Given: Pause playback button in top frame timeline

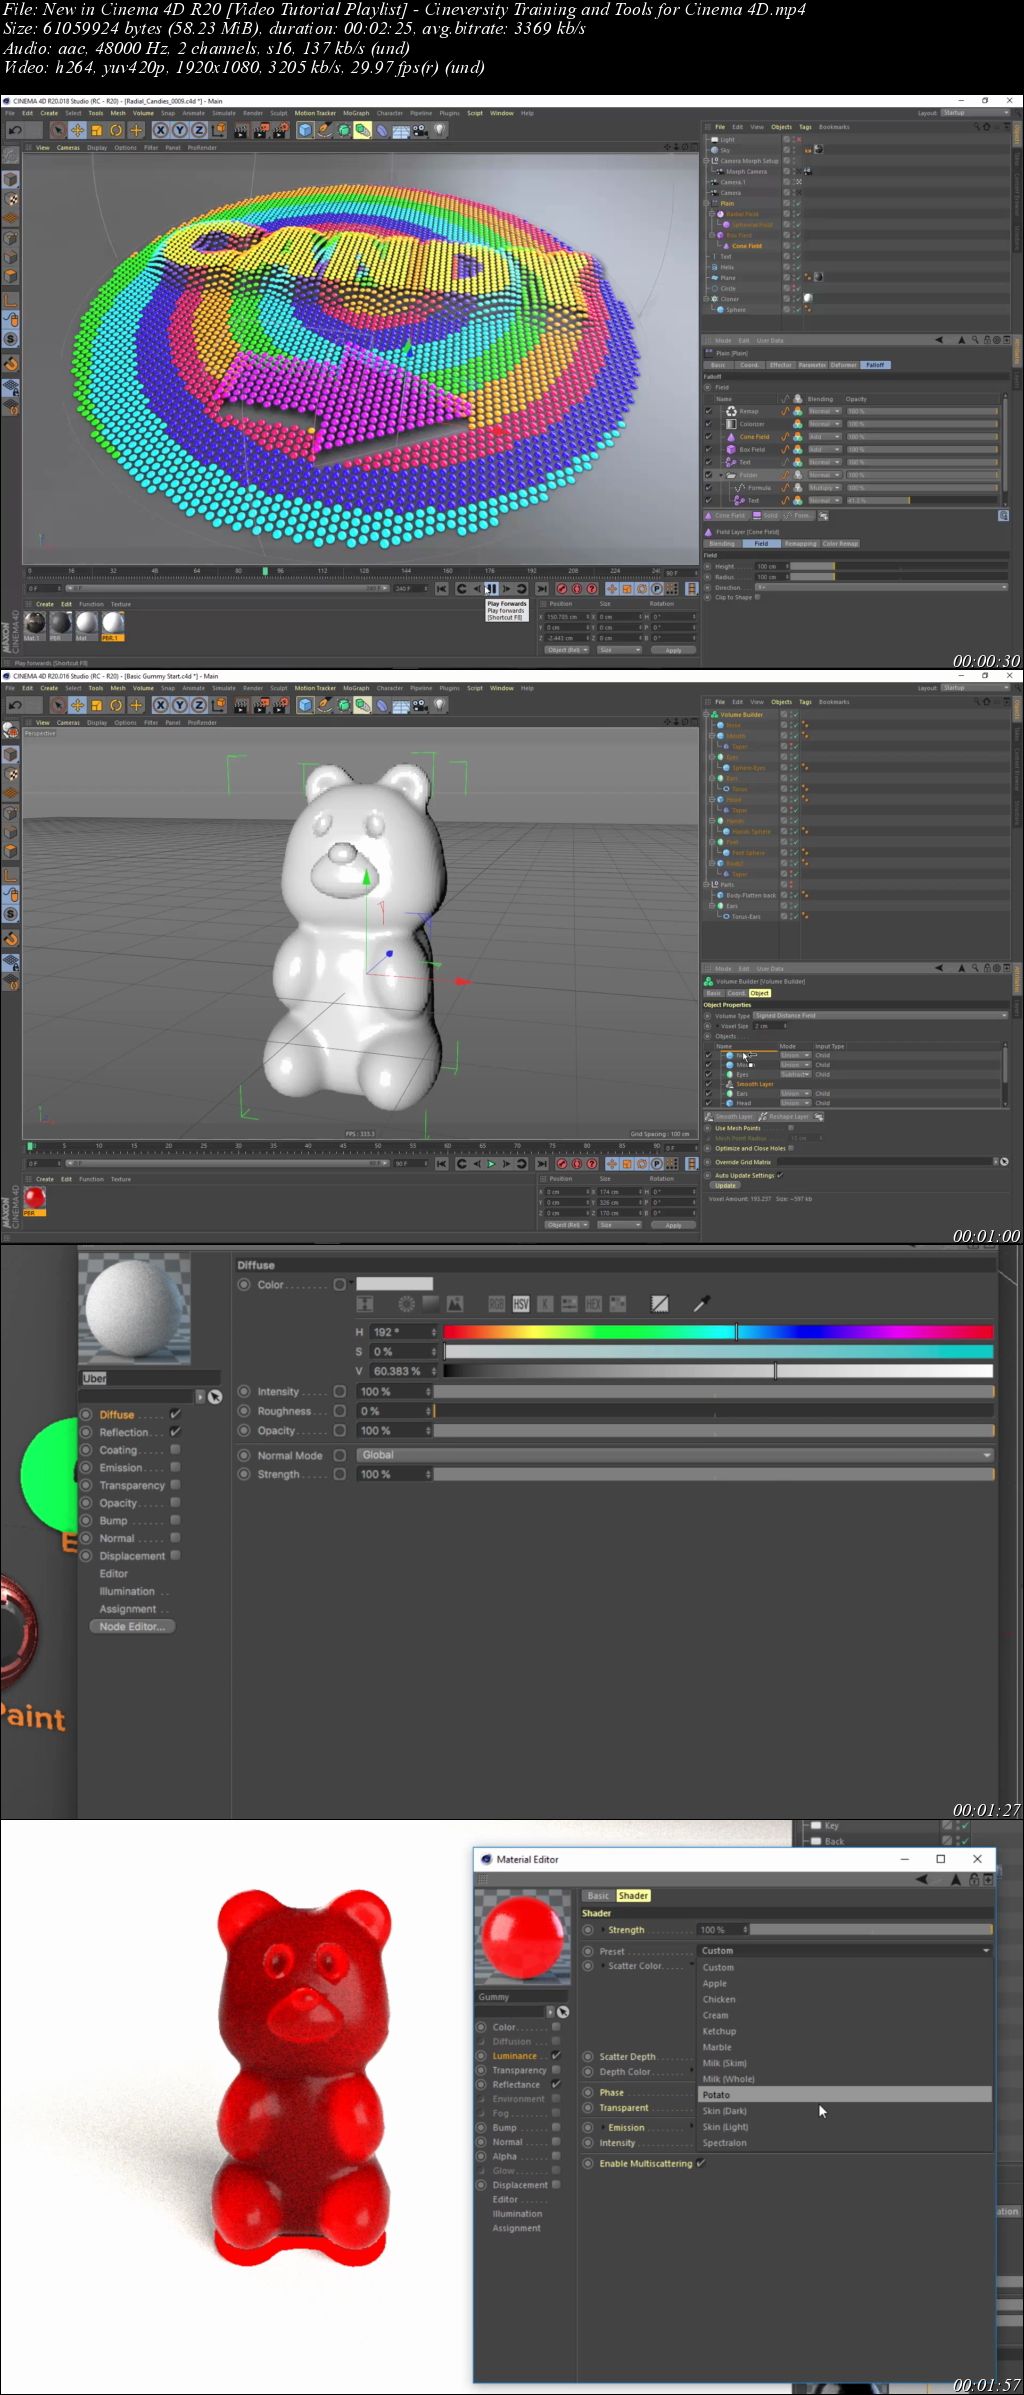Looking at the screenshot, I should pyautogui.click(x=491, y=589).
